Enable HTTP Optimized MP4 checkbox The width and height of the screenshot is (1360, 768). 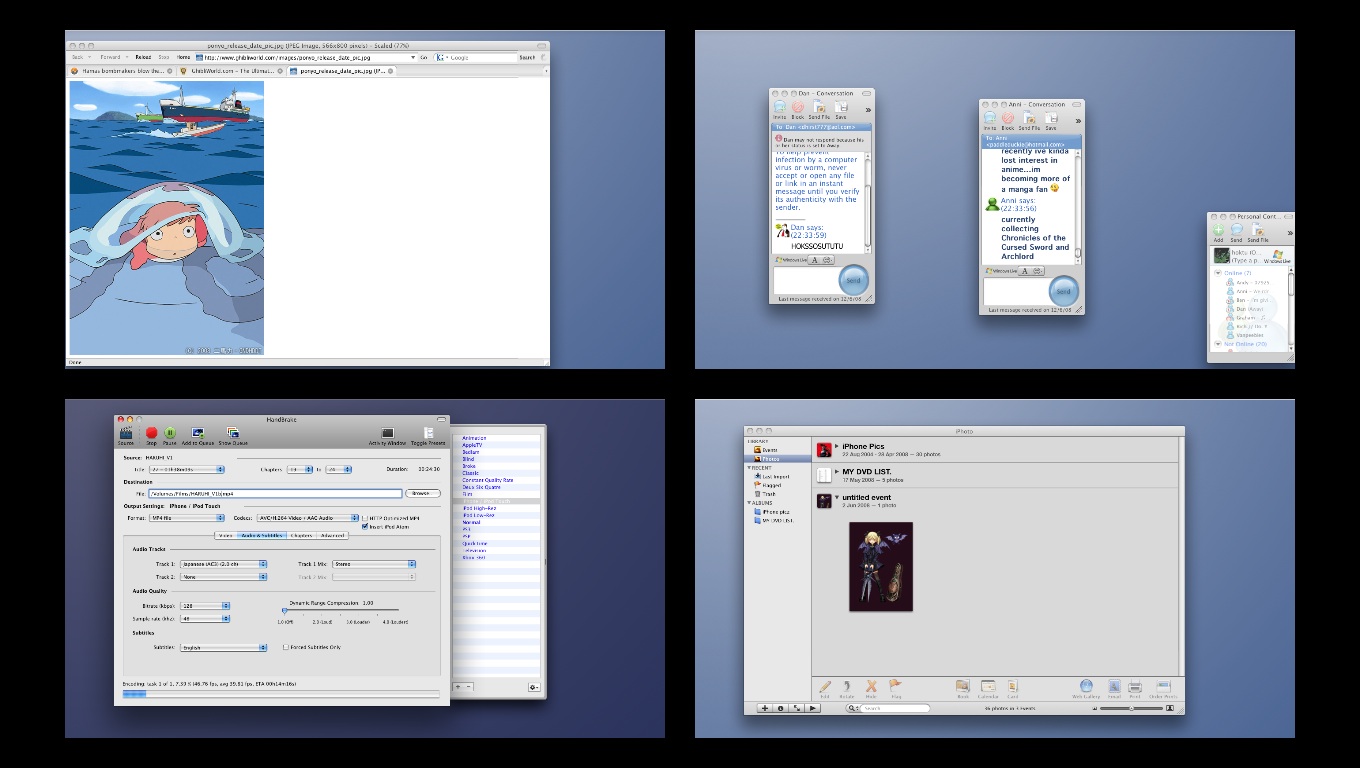(364, 518)
